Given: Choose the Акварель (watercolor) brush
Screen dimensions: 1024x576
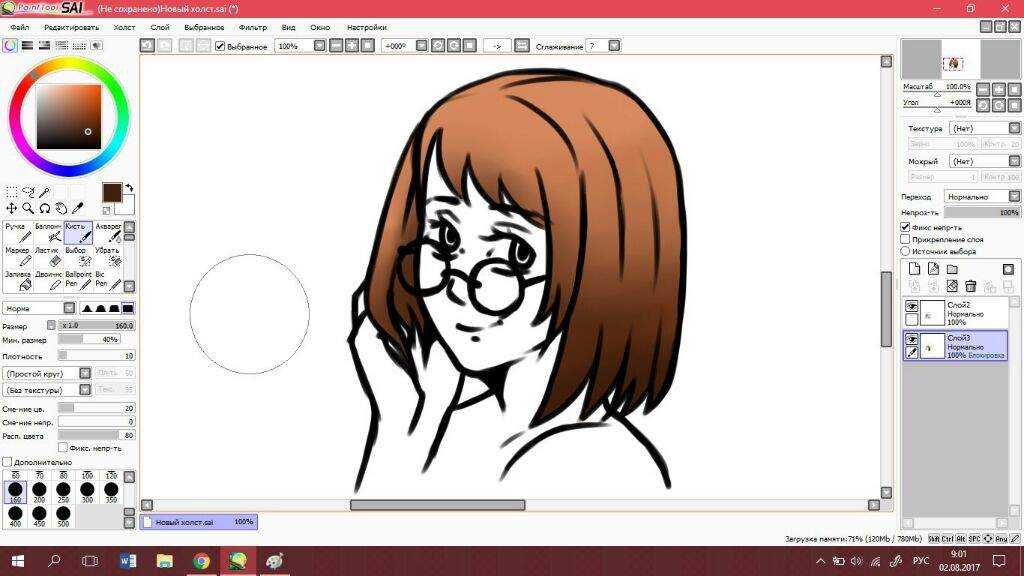Looking at the screenshot, I should pos(108,232).
